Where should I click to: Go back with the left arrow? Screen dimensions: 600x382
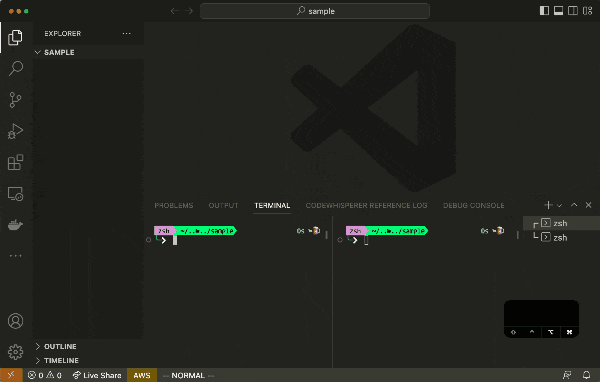(x=174, y=11)
